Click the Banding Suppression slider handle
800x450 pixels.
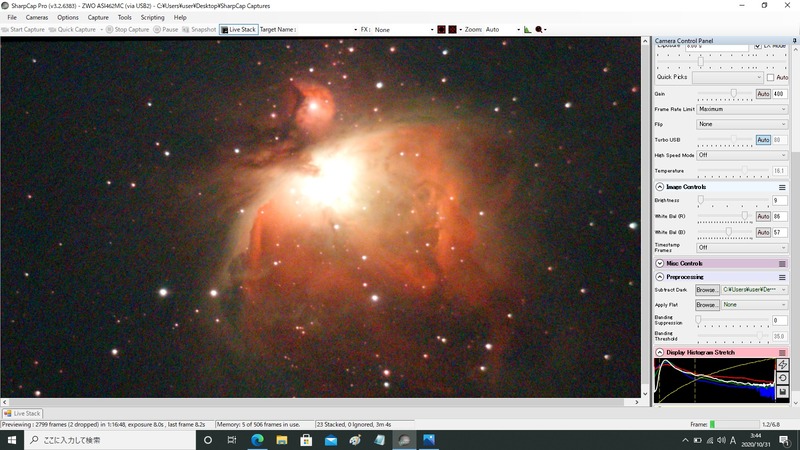(698, 319)
